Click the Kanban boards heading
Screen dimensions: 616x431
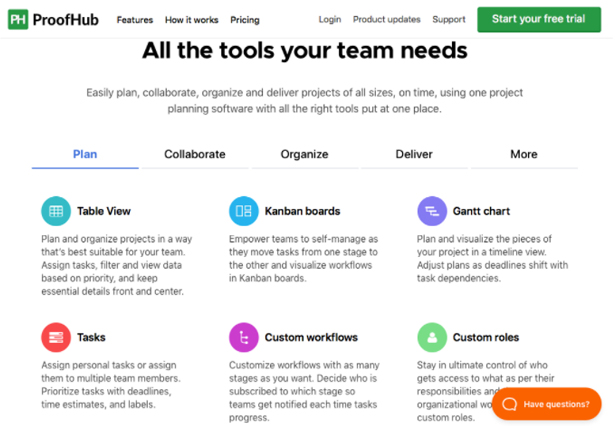302,211
